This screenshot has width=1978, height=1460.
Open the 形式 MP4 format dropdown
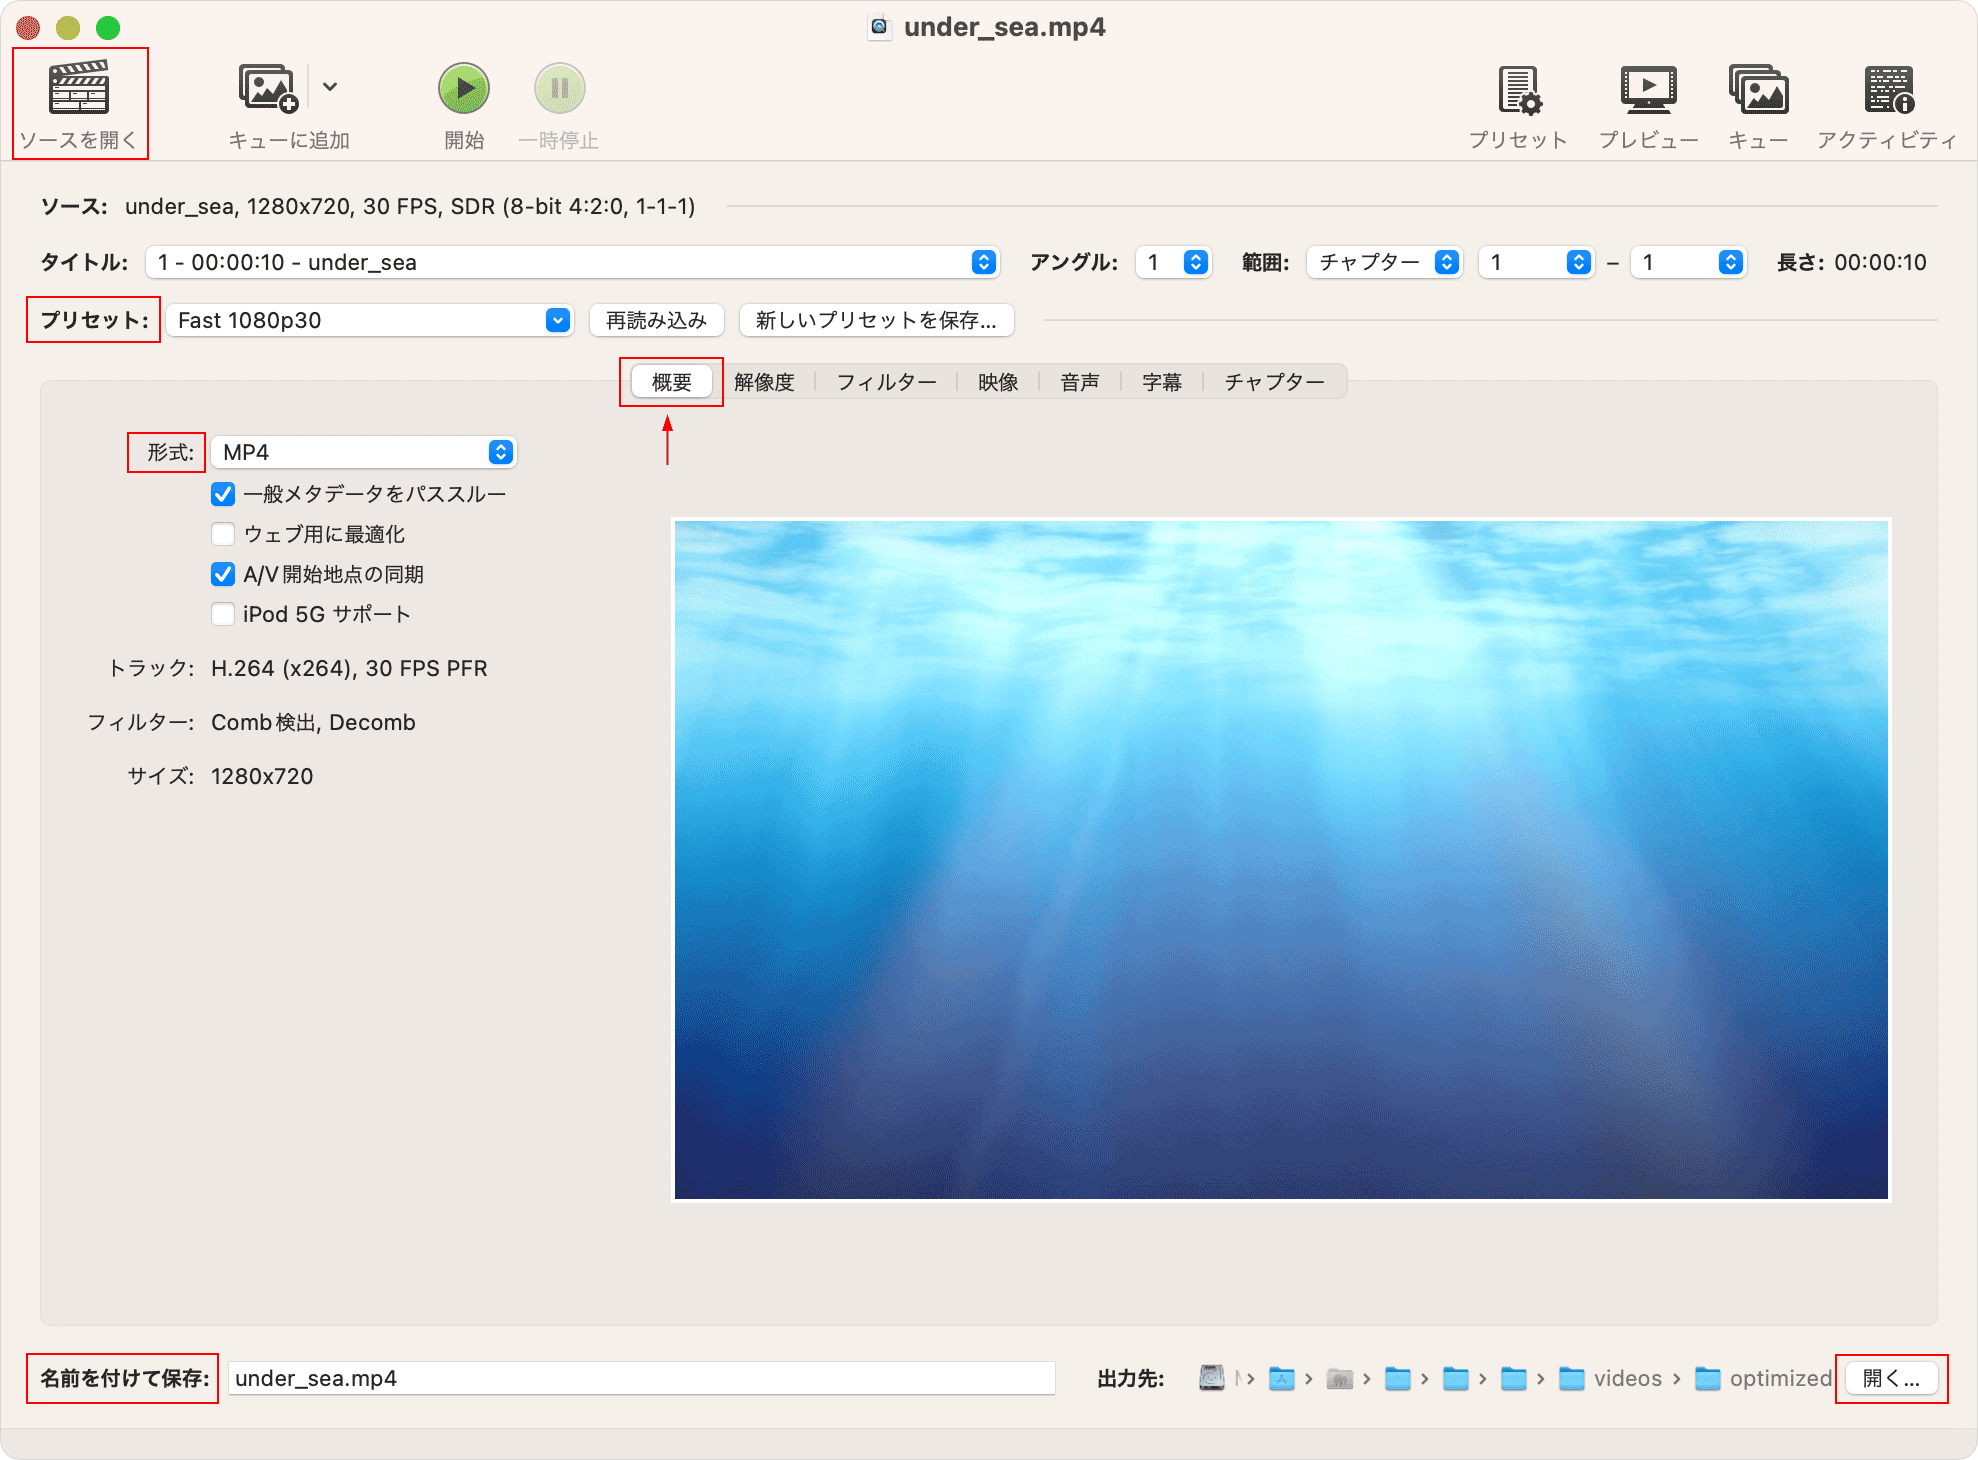(364, 452)
